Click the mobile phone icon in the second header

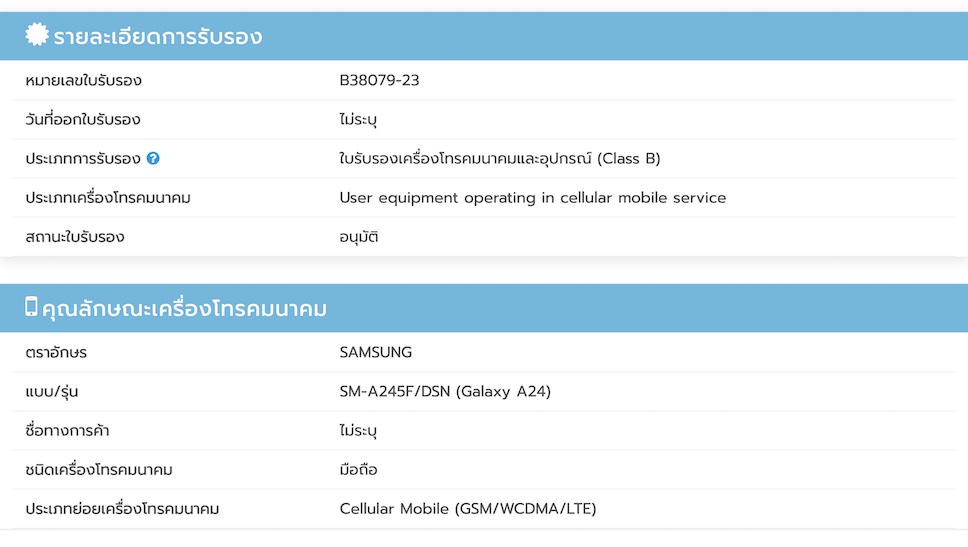pos(31,307)
